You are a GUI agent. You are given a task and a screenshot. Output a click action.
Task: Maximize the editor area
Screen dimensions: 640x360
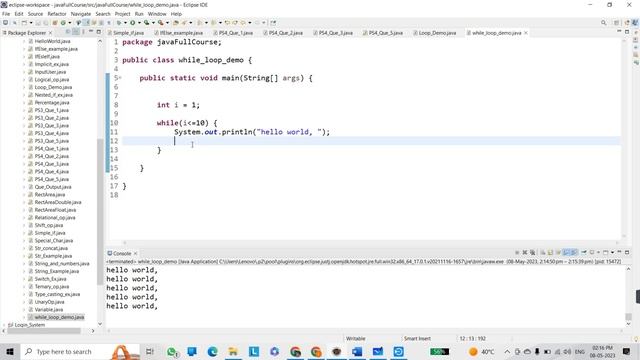click(627, 32)
